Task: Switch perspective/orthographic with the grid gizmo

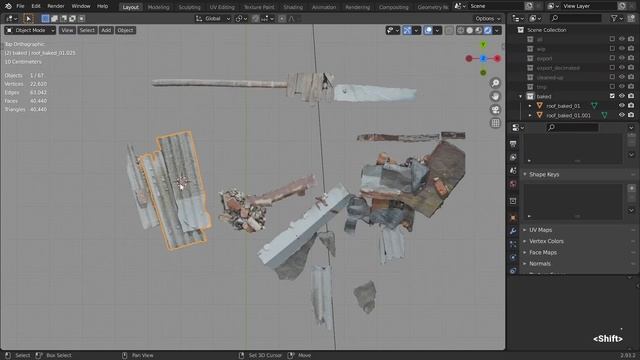Action: tap(495, 123)
